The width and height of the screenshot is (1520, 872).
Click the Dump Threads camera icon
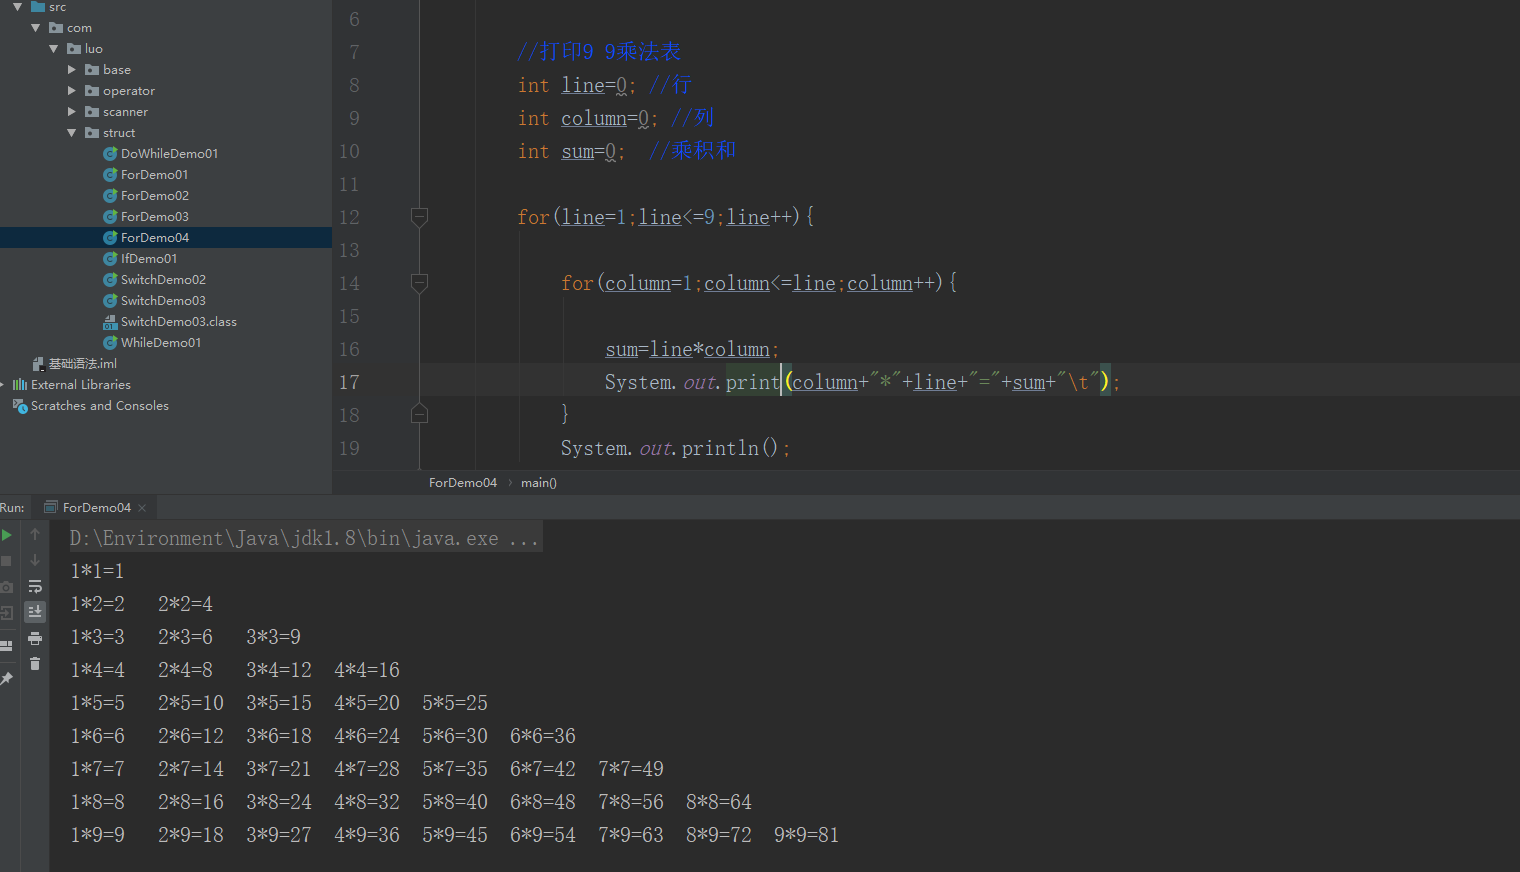point(7,587)
